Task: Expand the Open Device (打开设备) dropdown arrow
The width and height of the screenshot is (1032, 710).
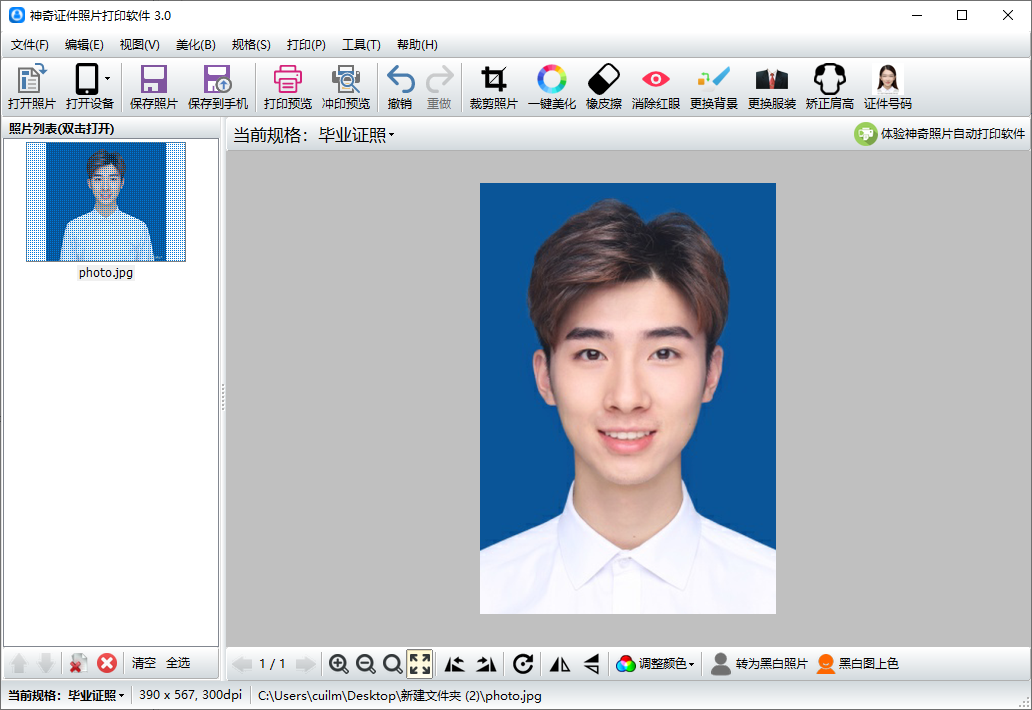Action: pos(107,79)
